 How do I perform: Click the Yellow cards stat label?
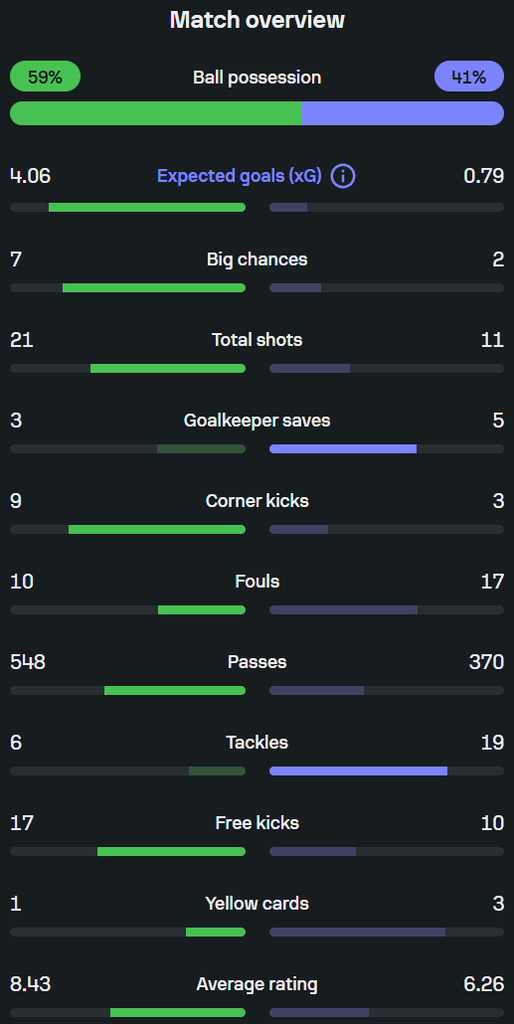257,903
